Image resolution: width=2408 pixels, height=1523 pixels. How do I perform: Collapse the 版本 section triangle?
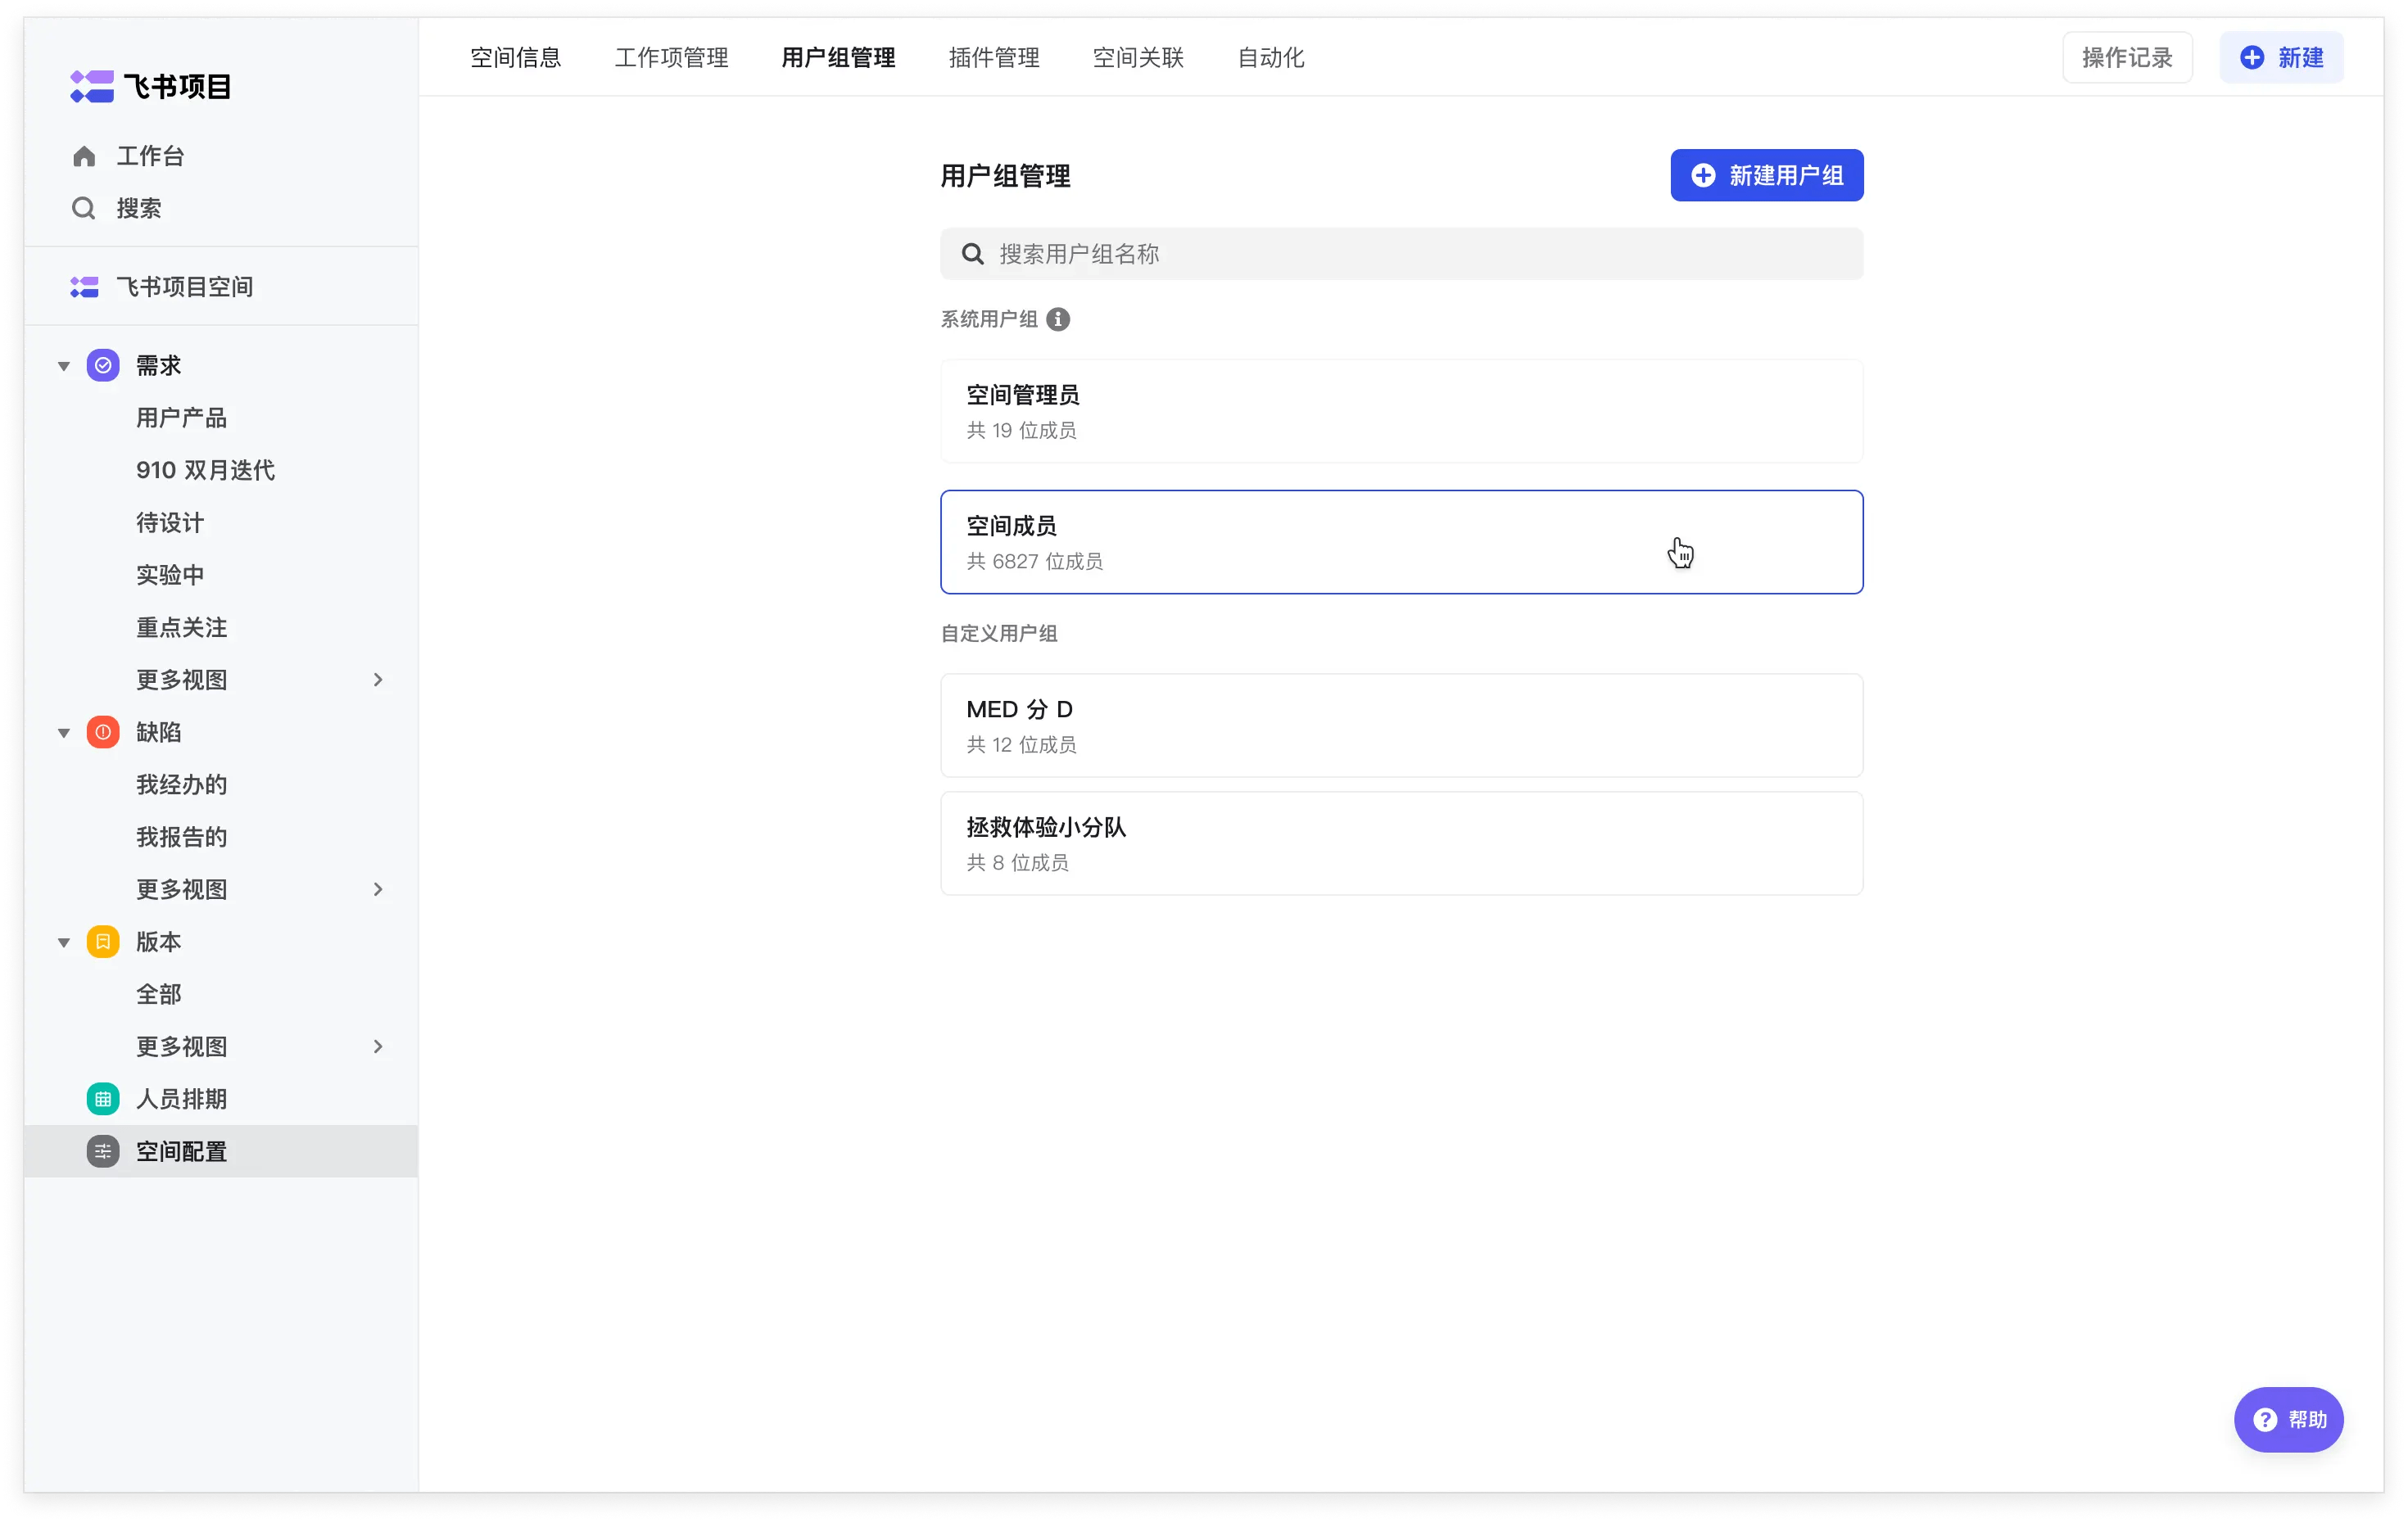(x=64, y=943)
